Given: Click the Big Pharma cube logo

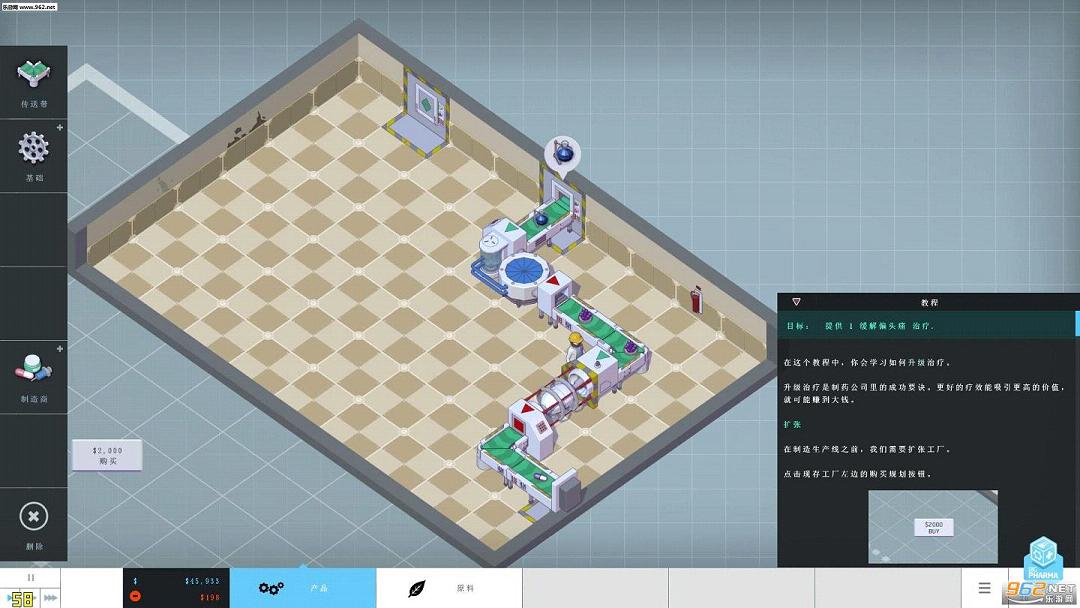Looking at the screenshot, I should pos(1043,556).
